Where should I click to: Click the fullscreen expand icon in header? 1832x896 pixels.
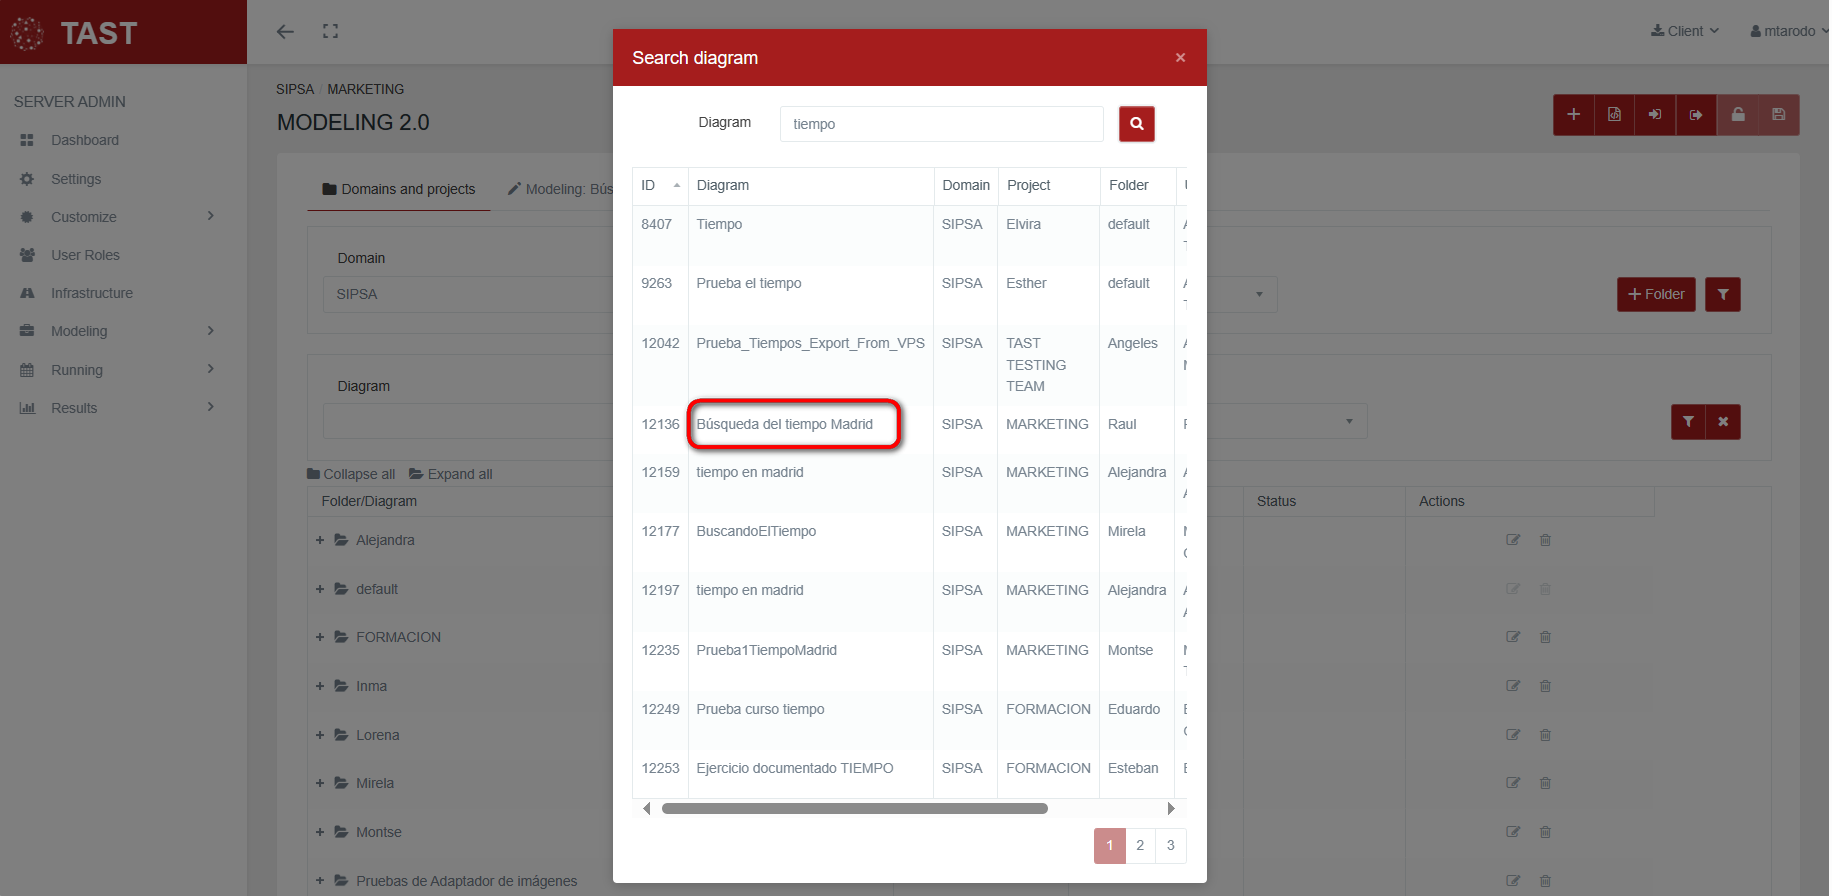[x=330, y=32]
